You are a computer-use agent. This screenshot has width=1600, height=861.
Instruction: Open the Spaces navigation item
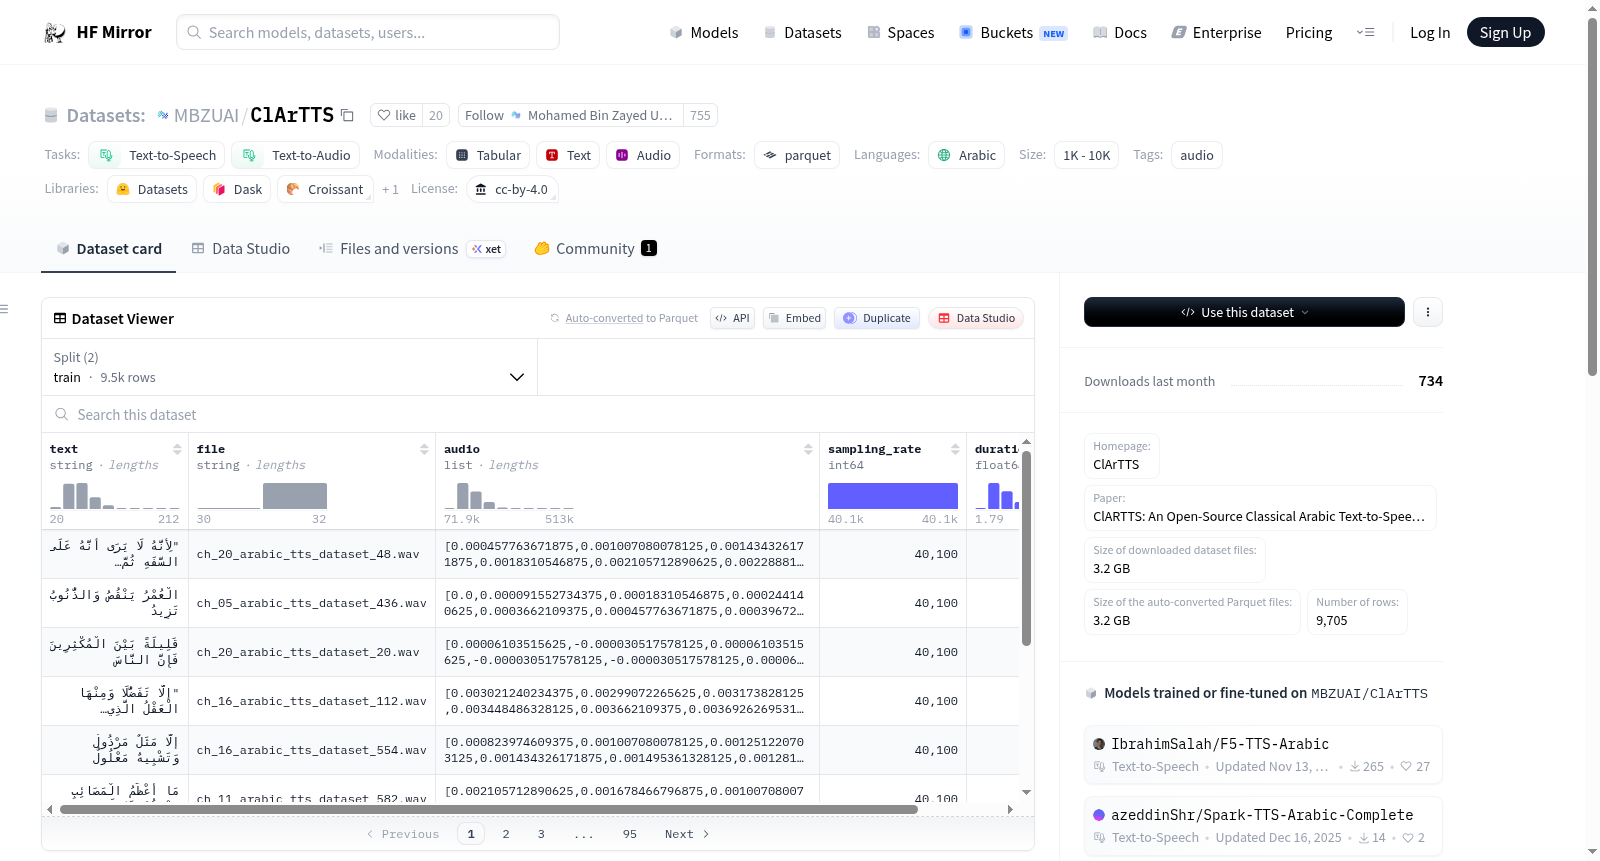click(901, 32)
